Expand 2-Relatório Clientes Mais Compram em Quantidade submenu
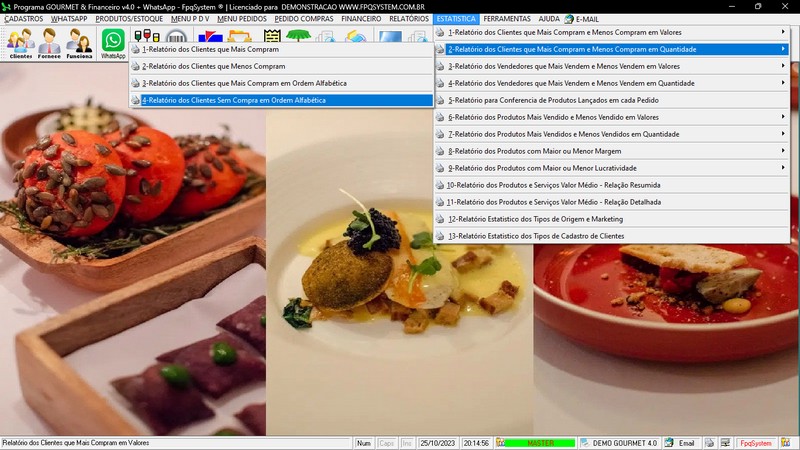The height and width of the screenshot is (450, 800). pos(611,49)
